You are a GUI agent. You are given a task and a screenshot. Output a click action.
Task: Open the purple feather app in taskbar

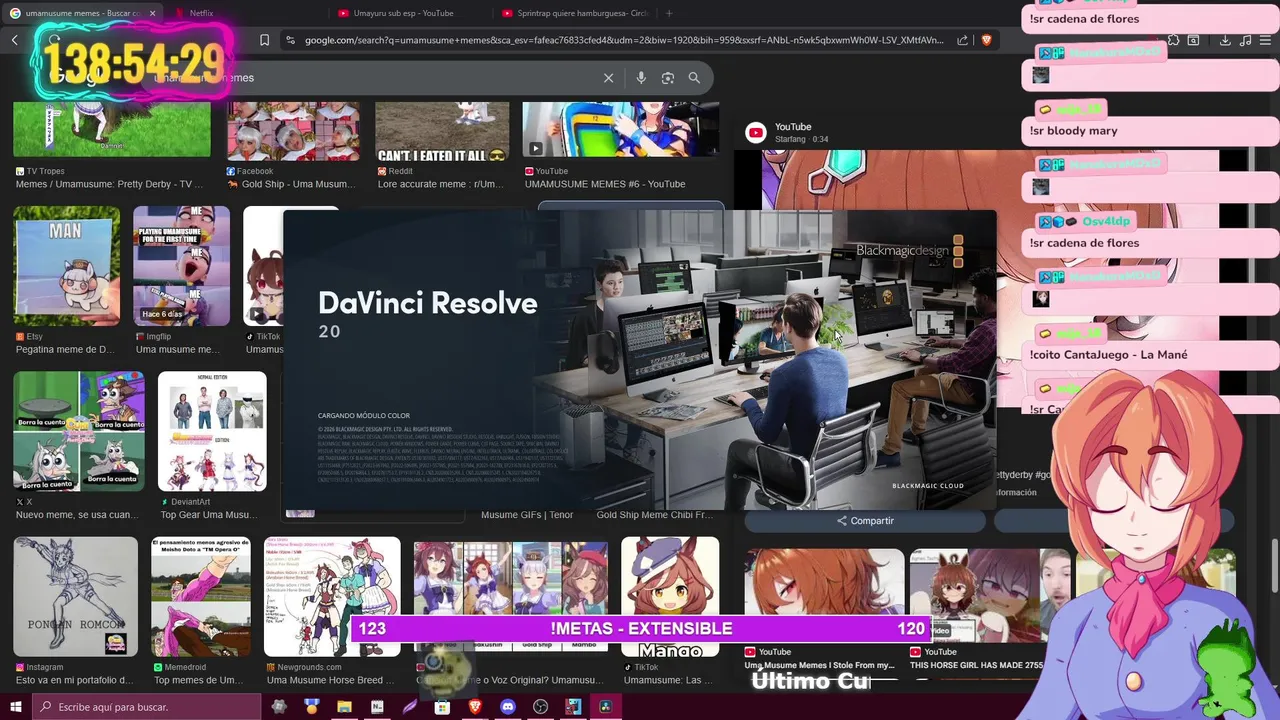point(410,707)
